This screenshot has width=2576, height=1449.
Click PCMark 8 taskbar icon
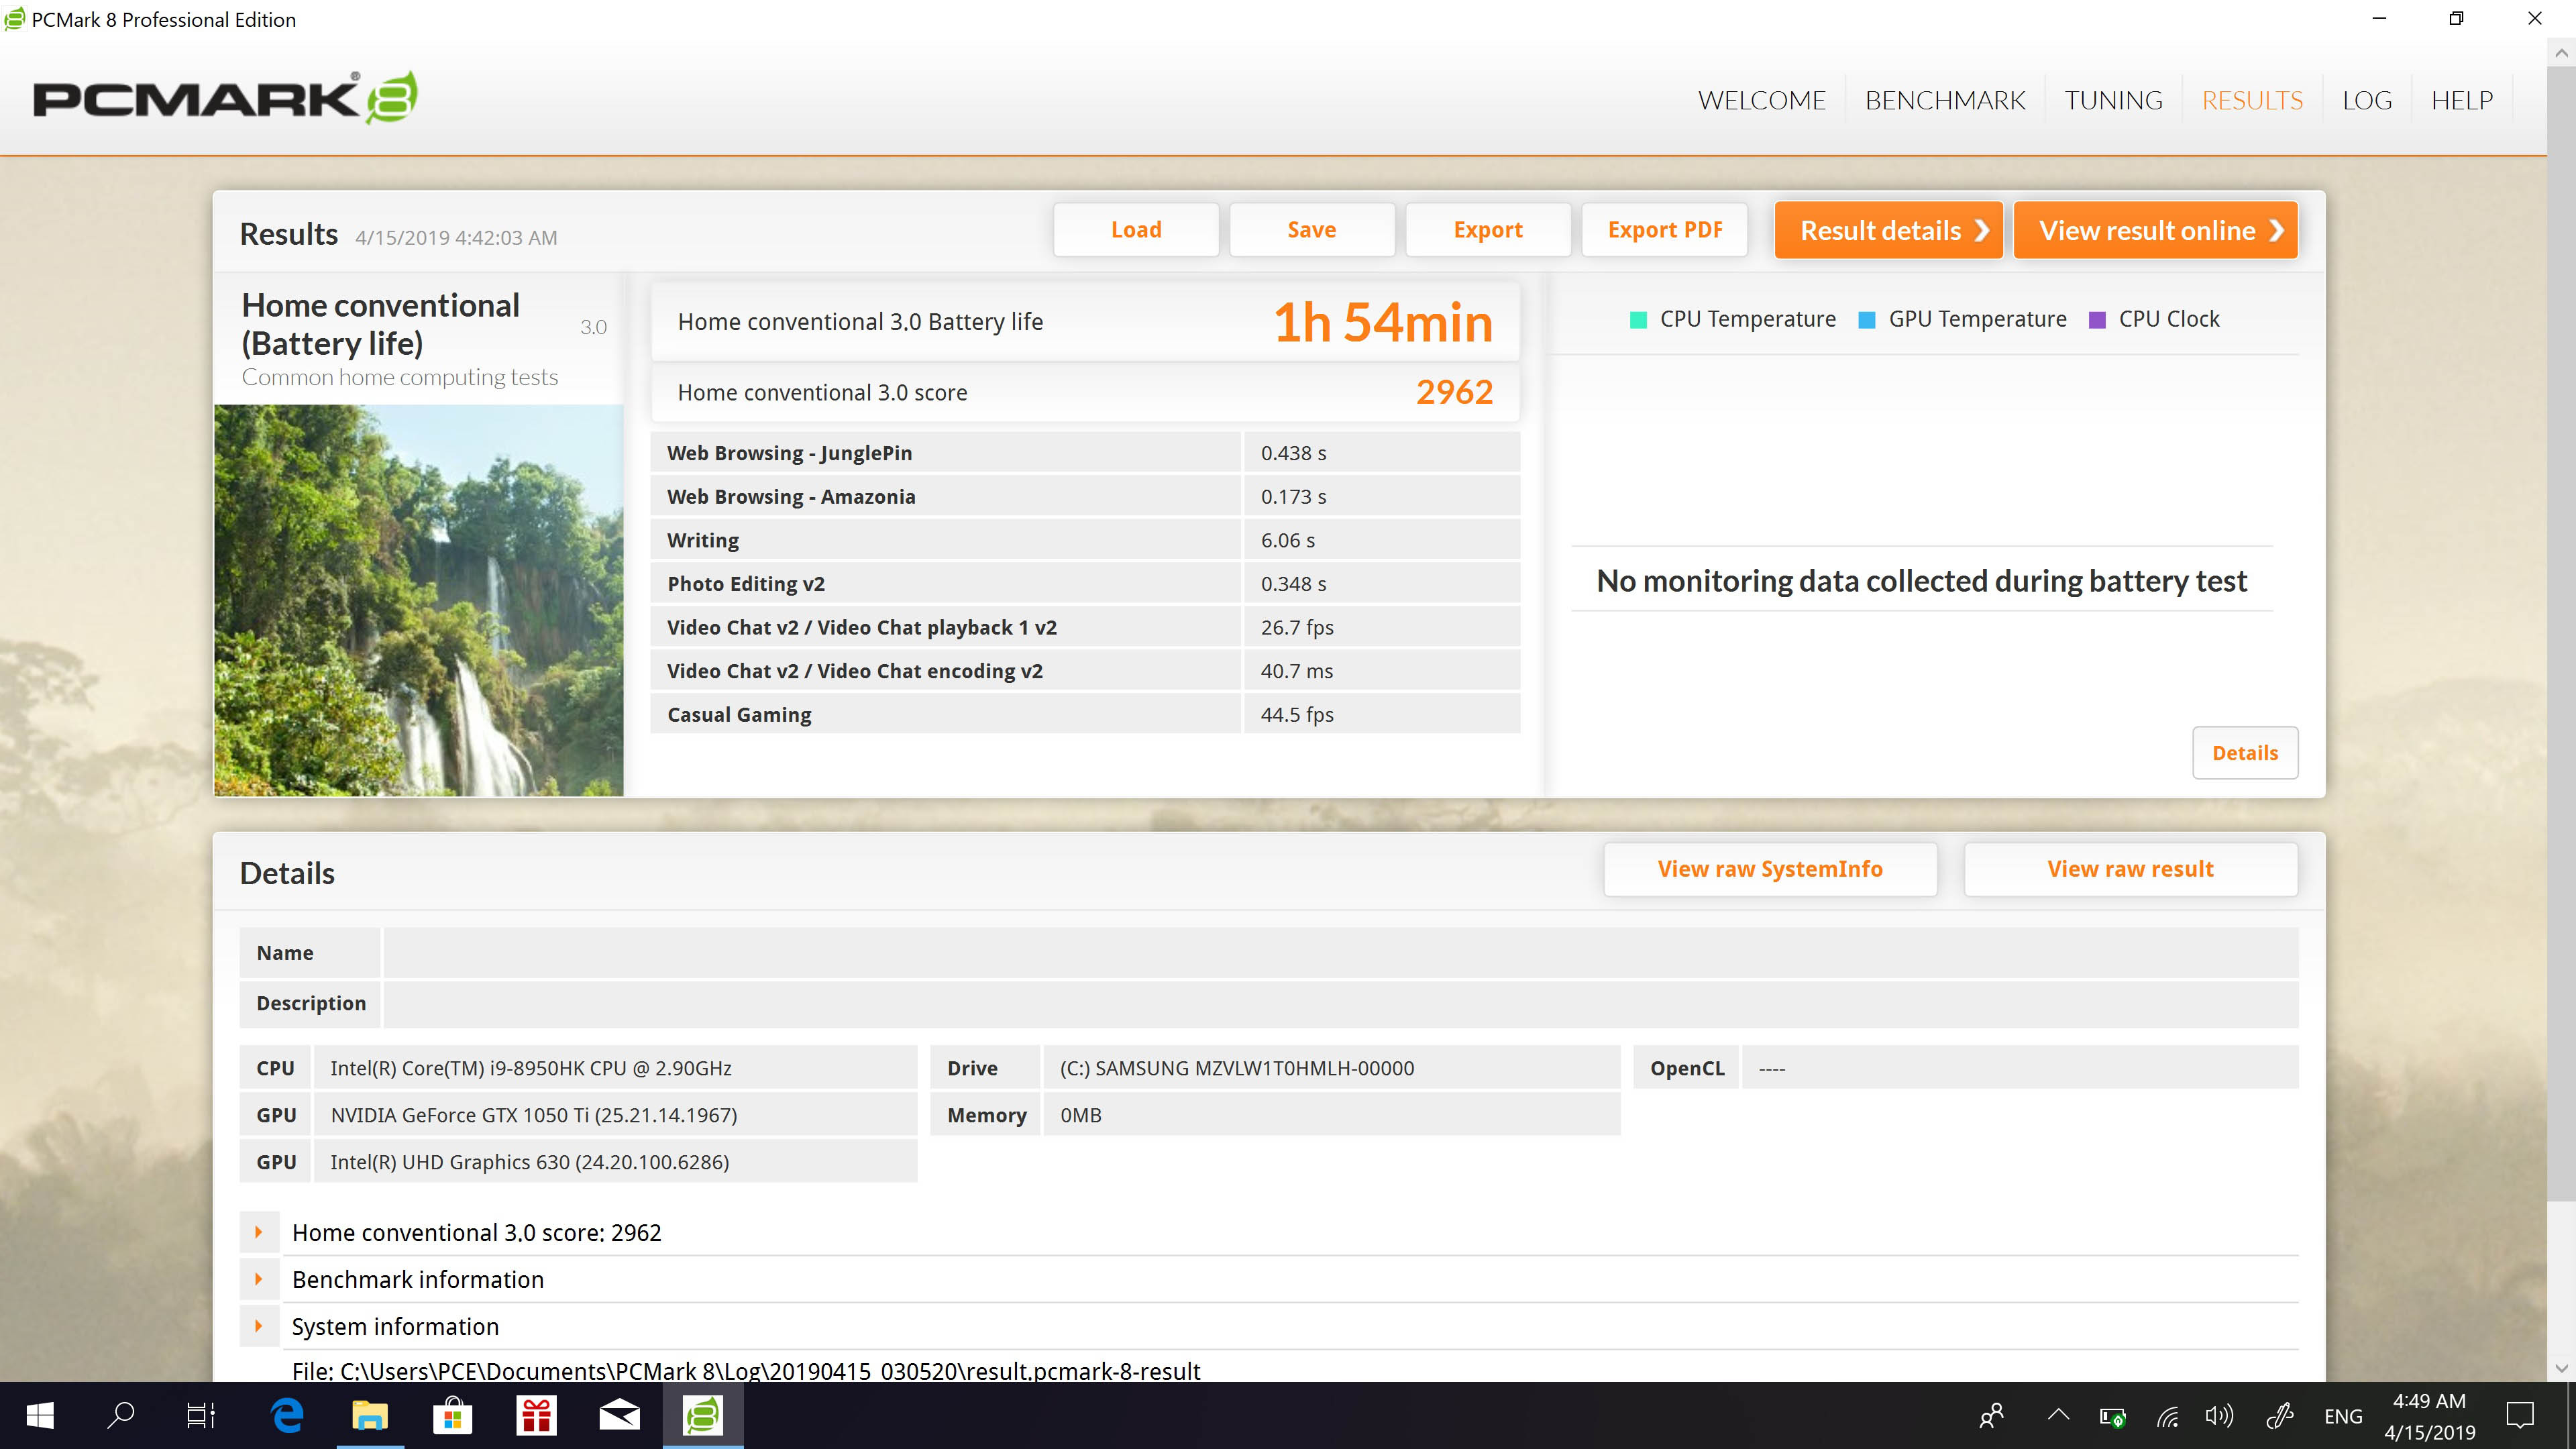coord(703,1415)
